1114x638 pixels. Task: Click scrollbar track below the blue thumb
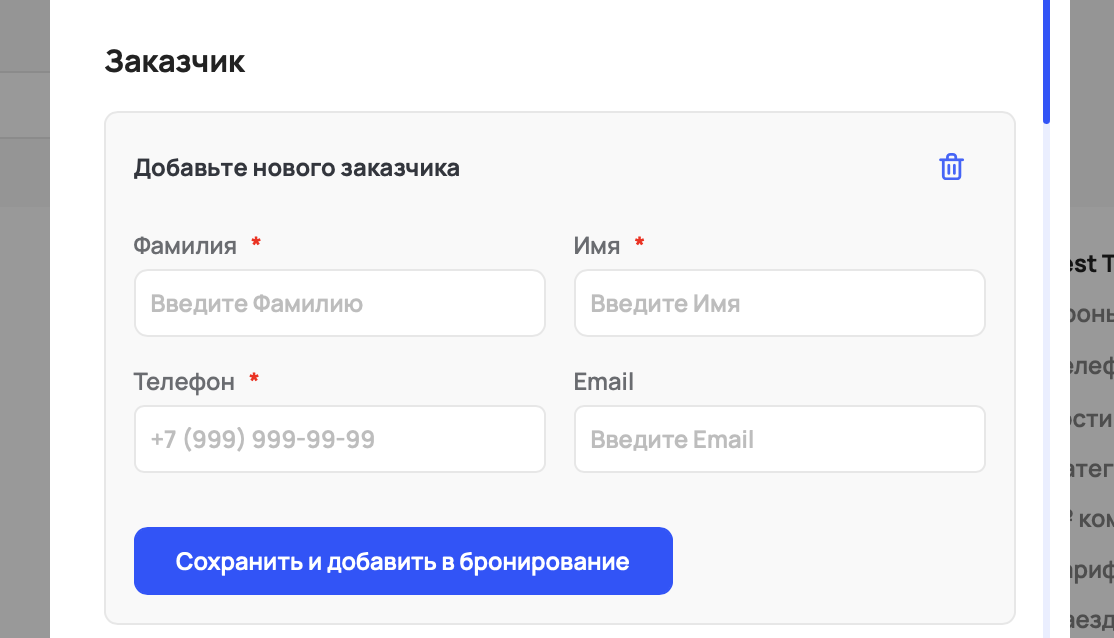tap(1046, 380)
